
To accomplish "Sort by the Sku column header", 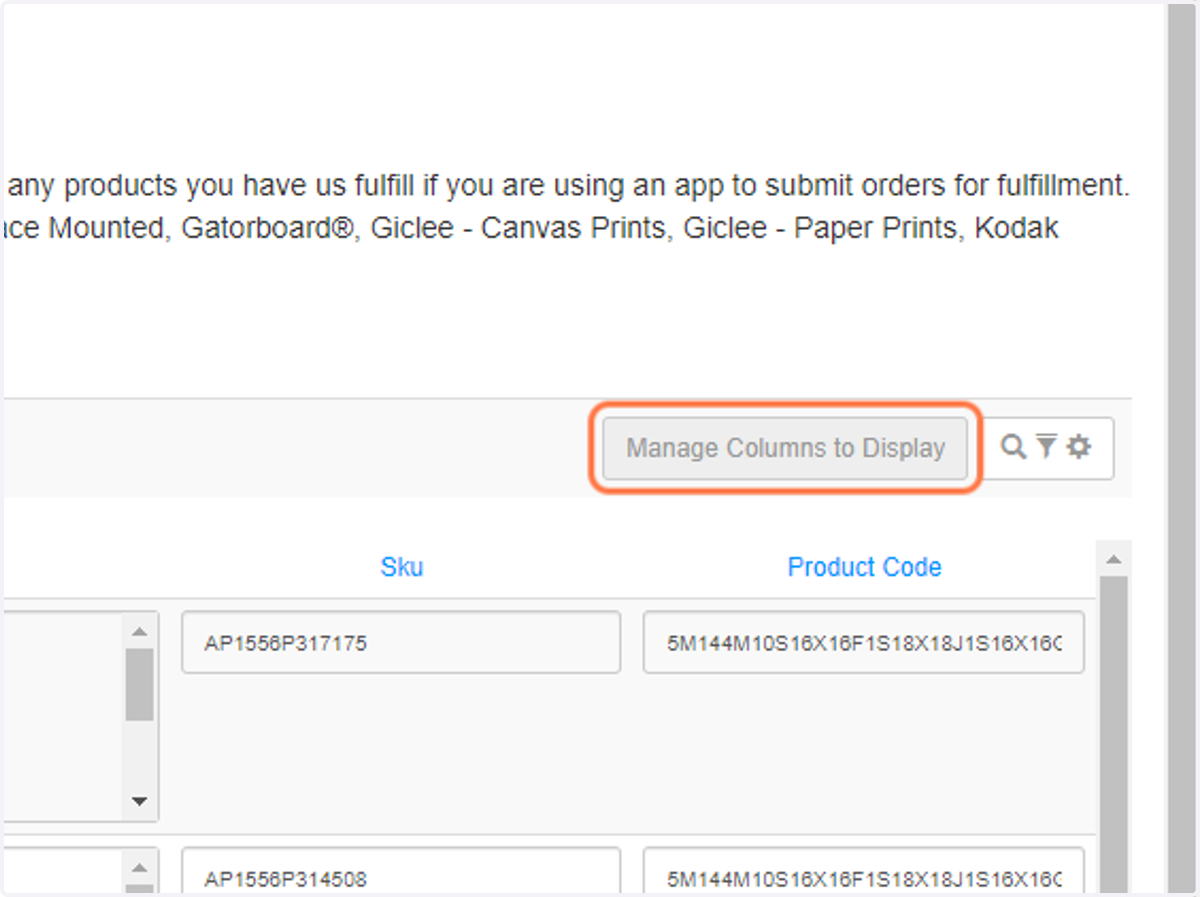I will pyautogui.click(x=402, y=567).
